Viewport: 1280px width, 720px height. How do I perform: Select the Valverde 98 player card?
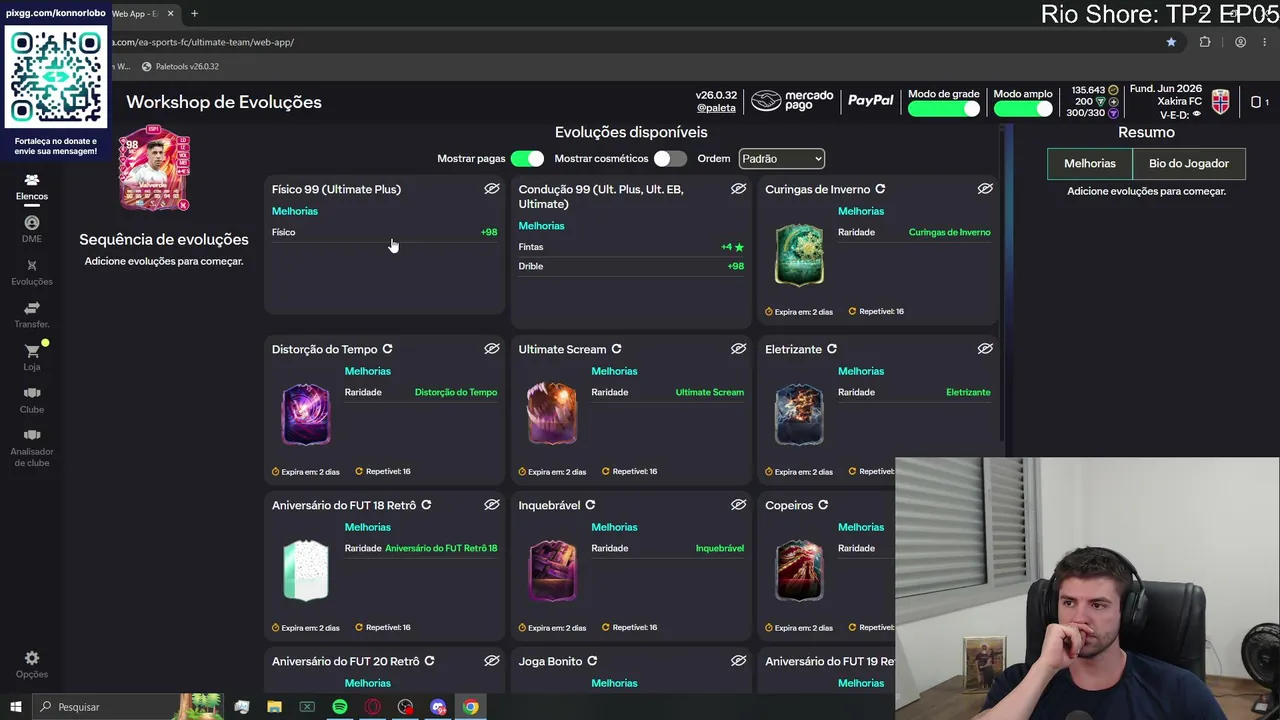point(154,168)
